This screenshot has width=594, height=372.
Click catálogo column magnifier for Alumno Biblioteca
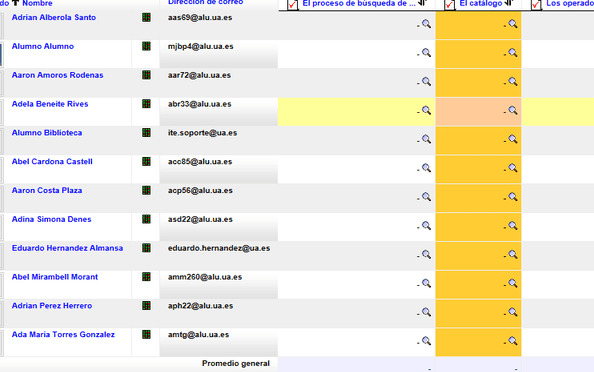pos(513,139)
